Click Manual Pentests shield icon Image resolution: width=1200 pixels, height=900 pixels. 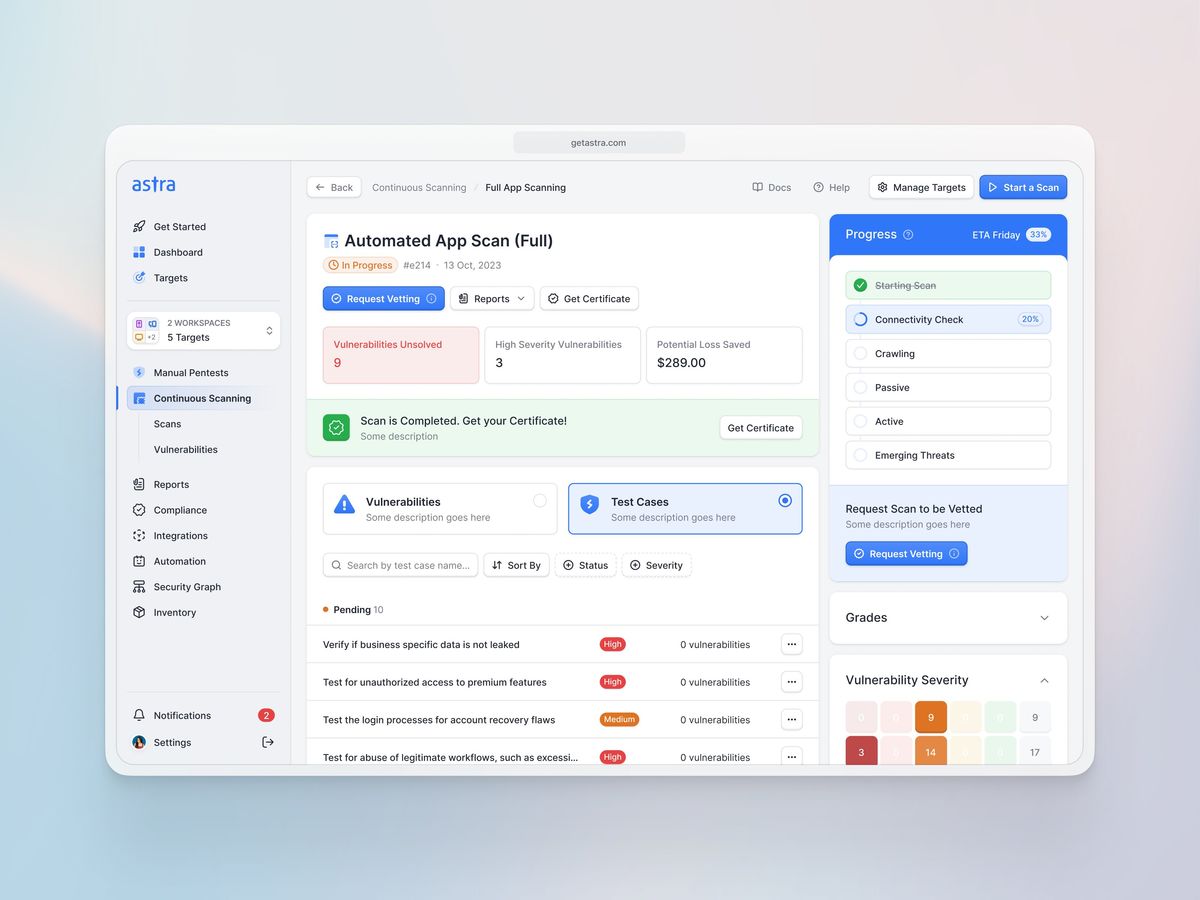click(139, 372)
